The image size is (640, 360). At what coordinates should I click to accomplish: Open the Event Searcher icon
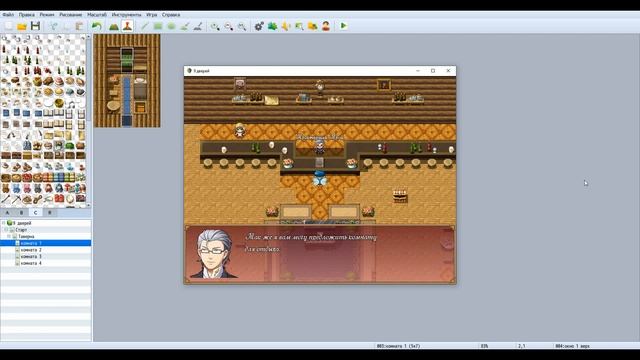(299, 26)
